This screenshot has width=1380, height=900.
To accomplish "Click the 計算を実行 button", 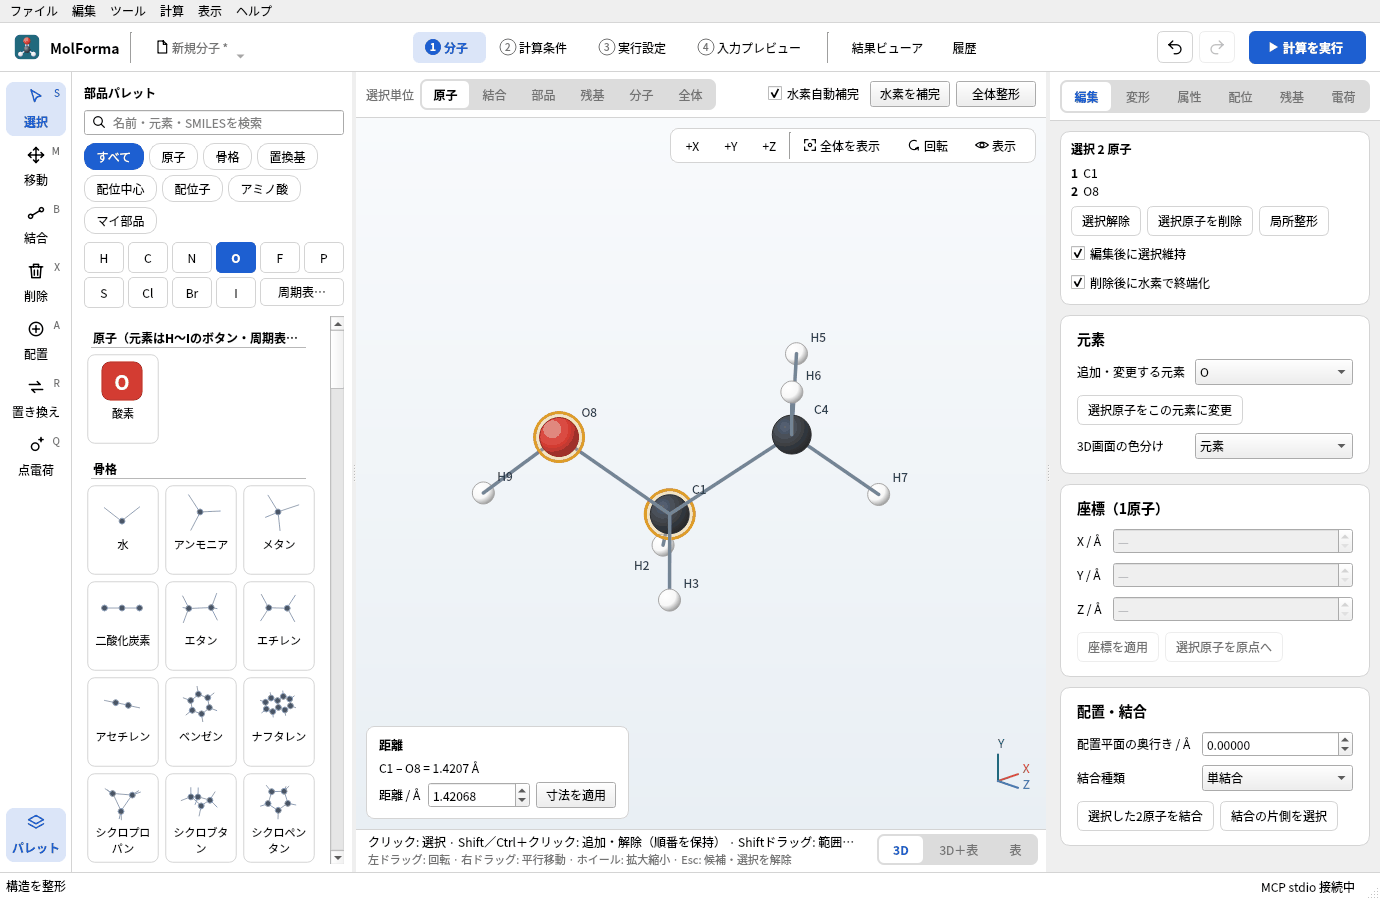I will click(x=1307, y=47).
